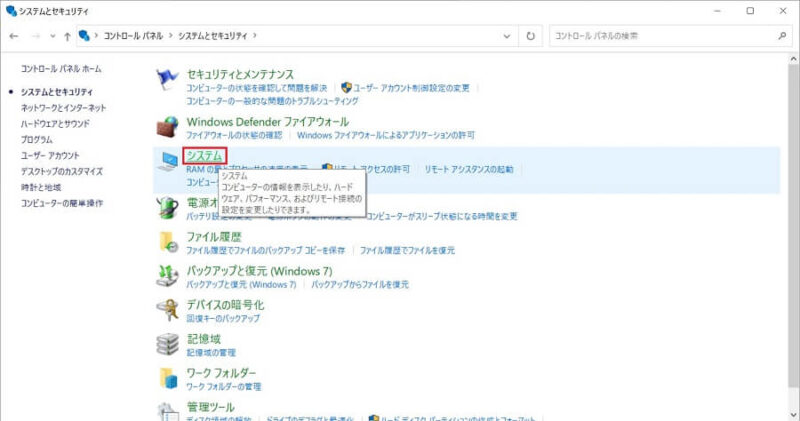Viewport: 800px width, 421px height.
Task: Open 記憶域 heading
Action: (x=204, y=339)
